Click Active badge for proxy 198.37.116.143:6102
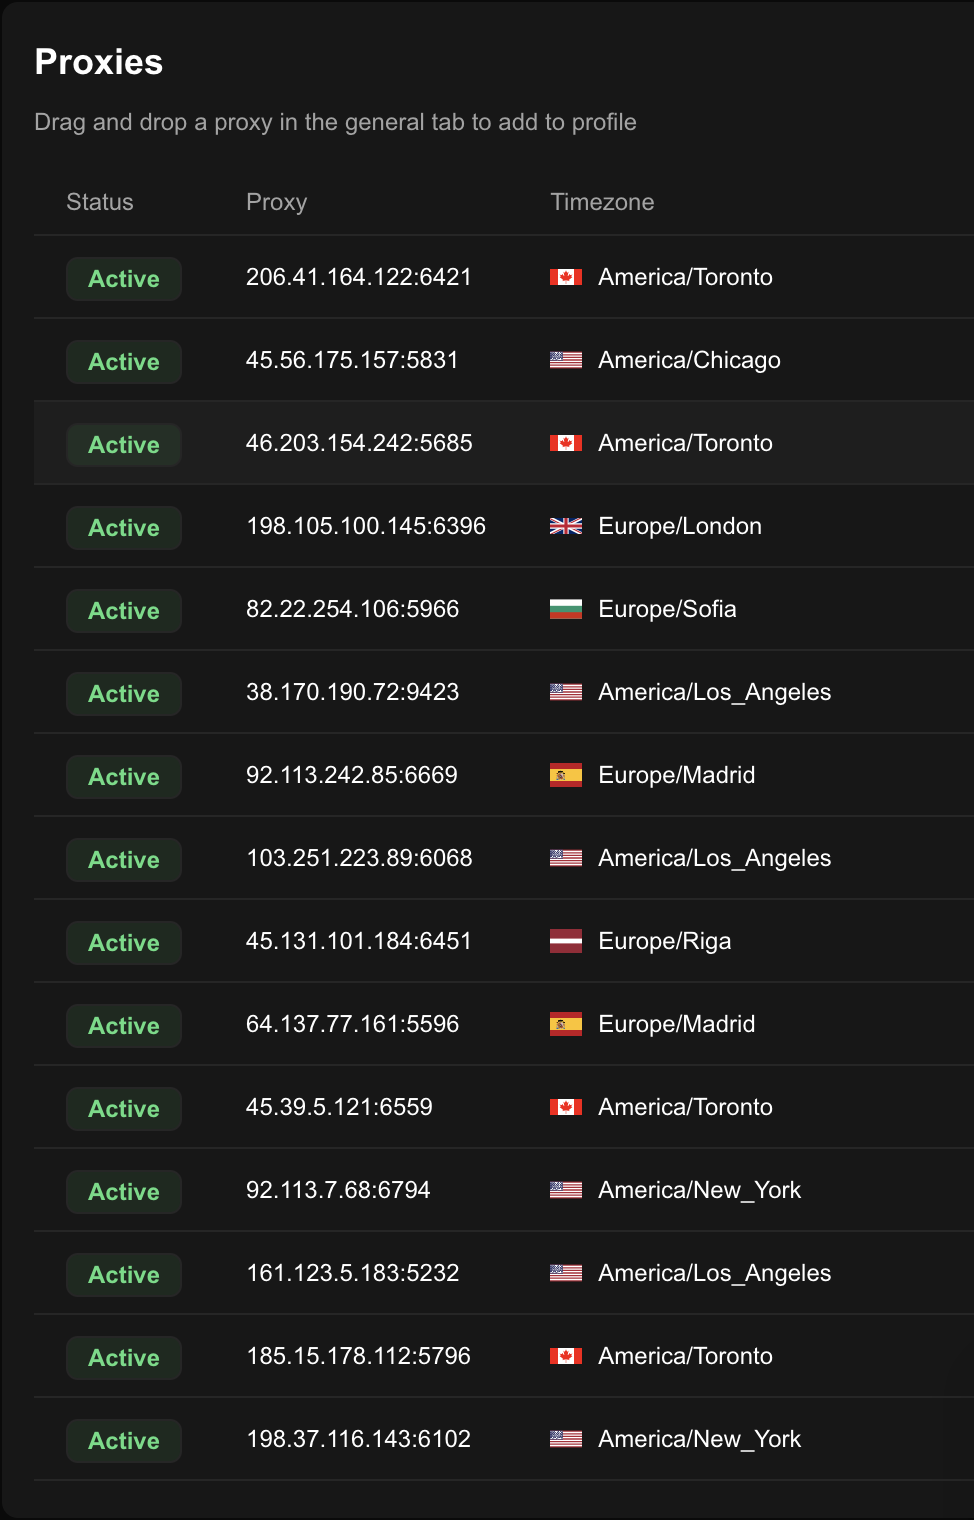 [x=124, y=1441]
